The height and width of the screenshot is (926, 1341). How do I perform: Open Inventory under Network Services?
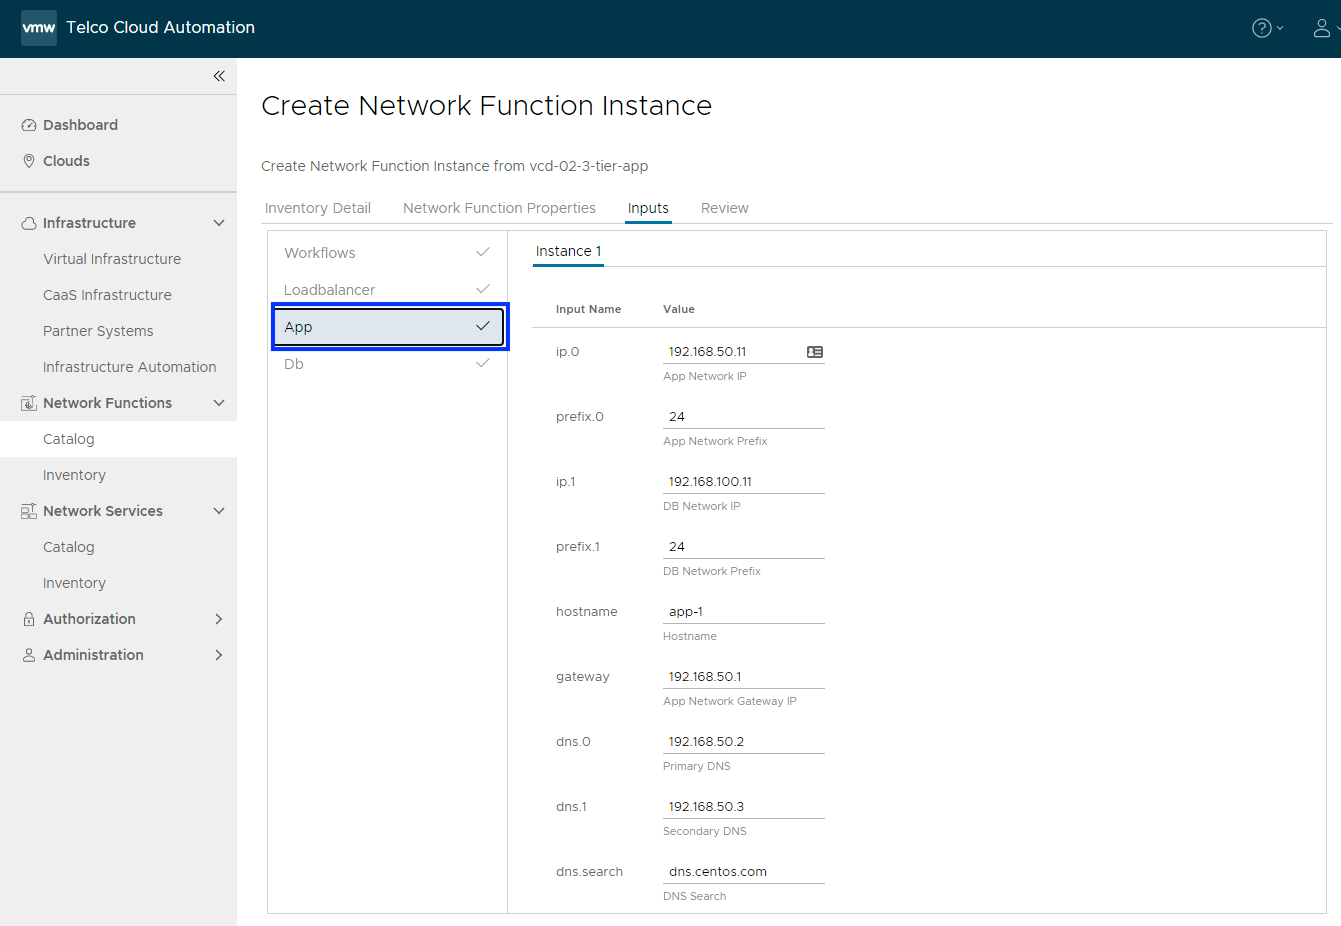pyautogui.click(x=74, y=583)
